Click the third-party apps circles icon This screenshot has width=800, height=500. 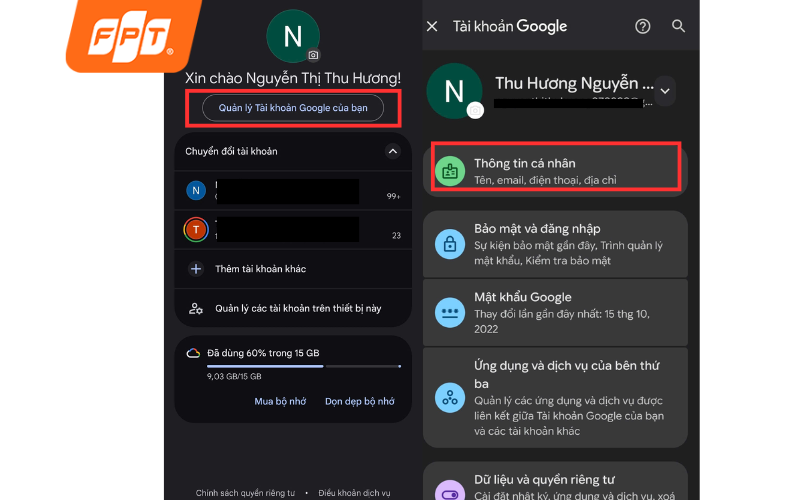pos(450,397)
